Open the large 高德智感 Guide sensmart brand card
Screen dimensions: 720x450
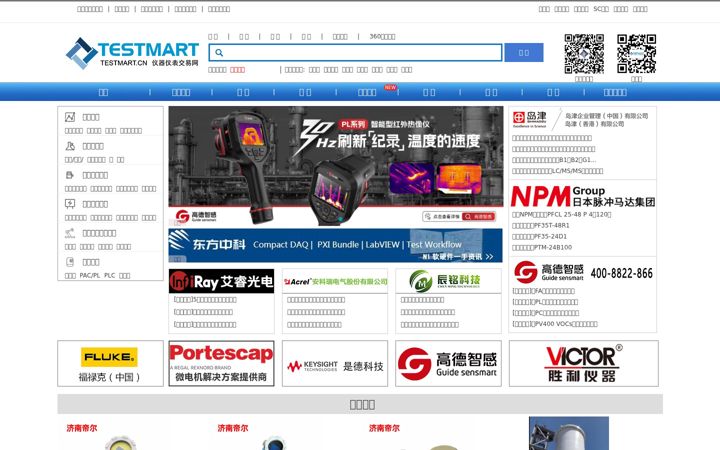coord(448,363)
